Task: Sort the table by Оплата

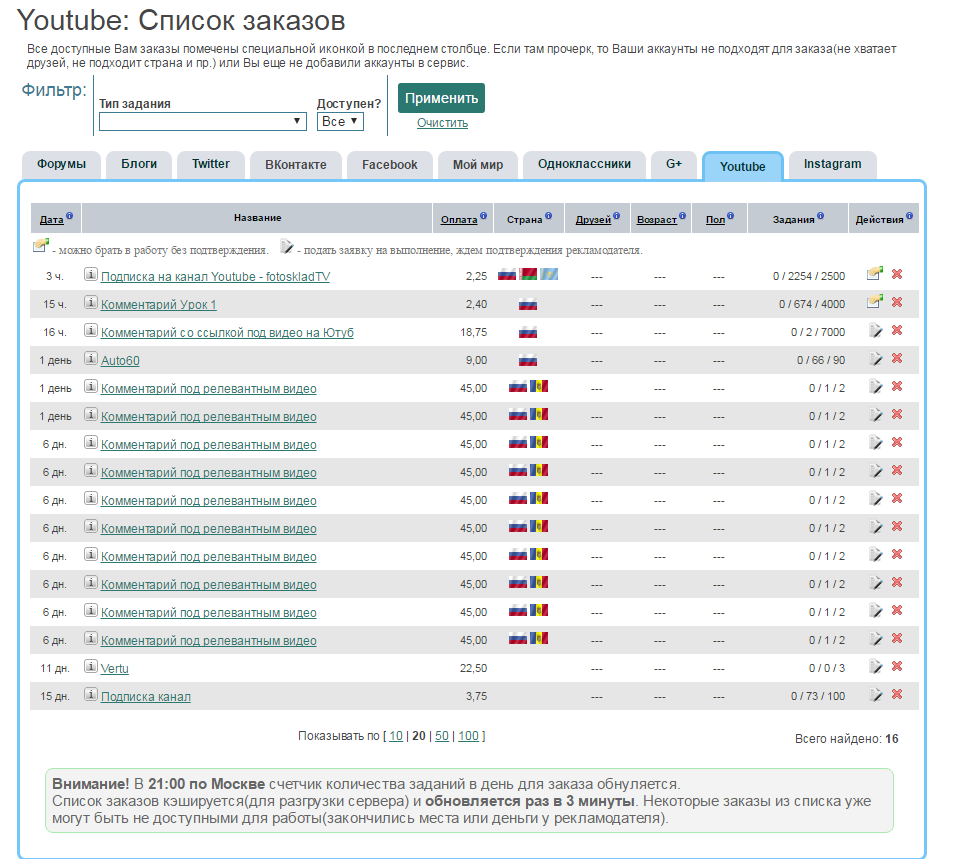Action: [x=459, y=220]
